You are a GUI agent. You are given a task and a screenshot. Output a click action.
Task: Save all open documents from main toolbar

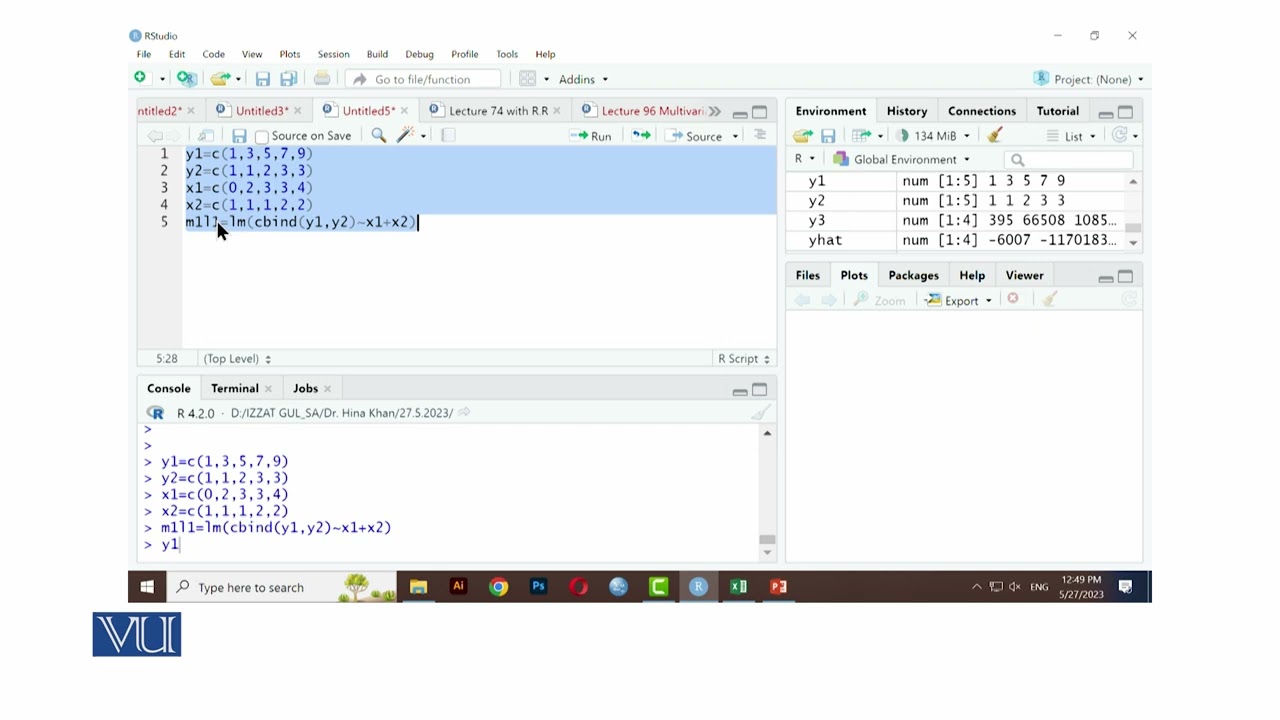(288, 79)
